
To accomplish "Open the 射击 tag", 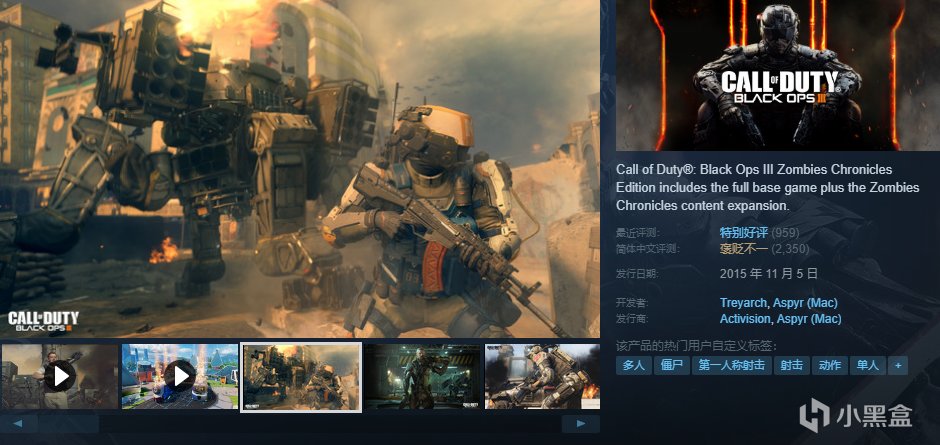I will pos(792,365).
